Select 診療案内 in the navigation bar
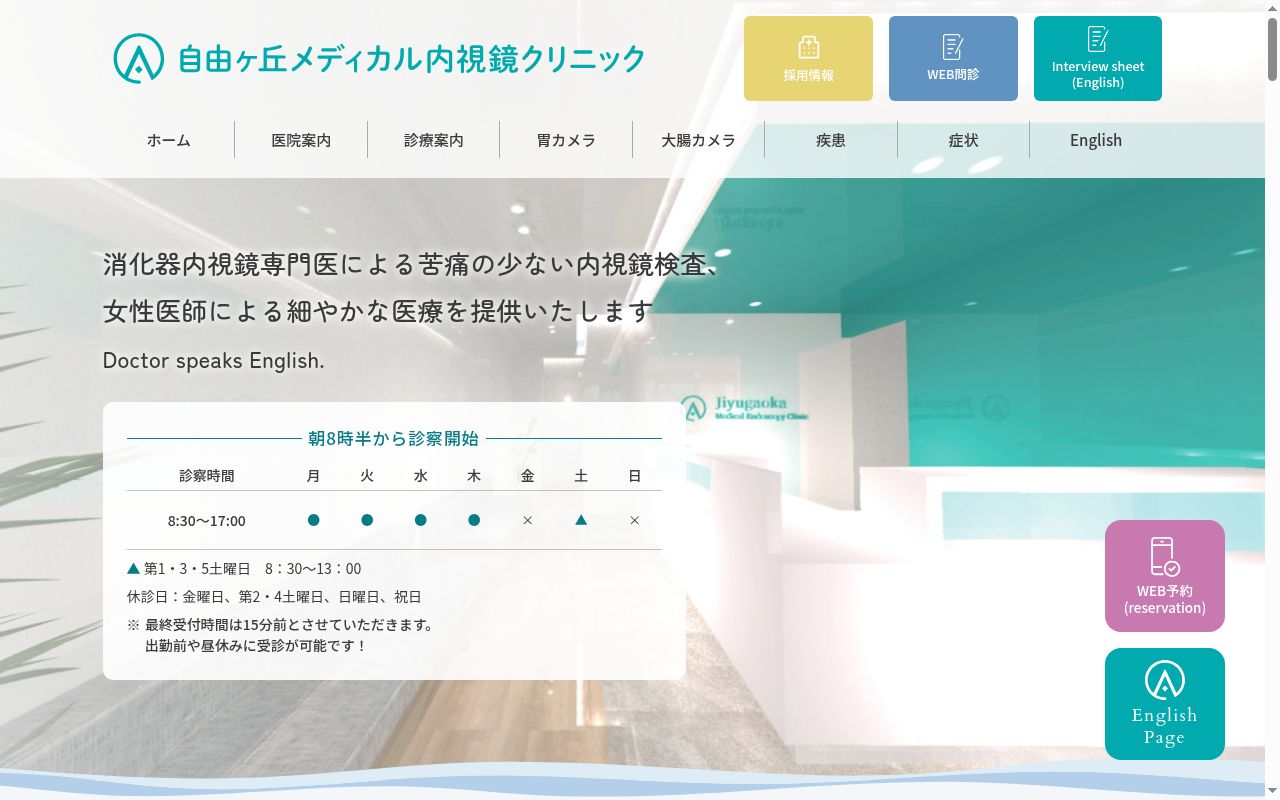Screen dimensions: 1280x800 coord(434,140)
